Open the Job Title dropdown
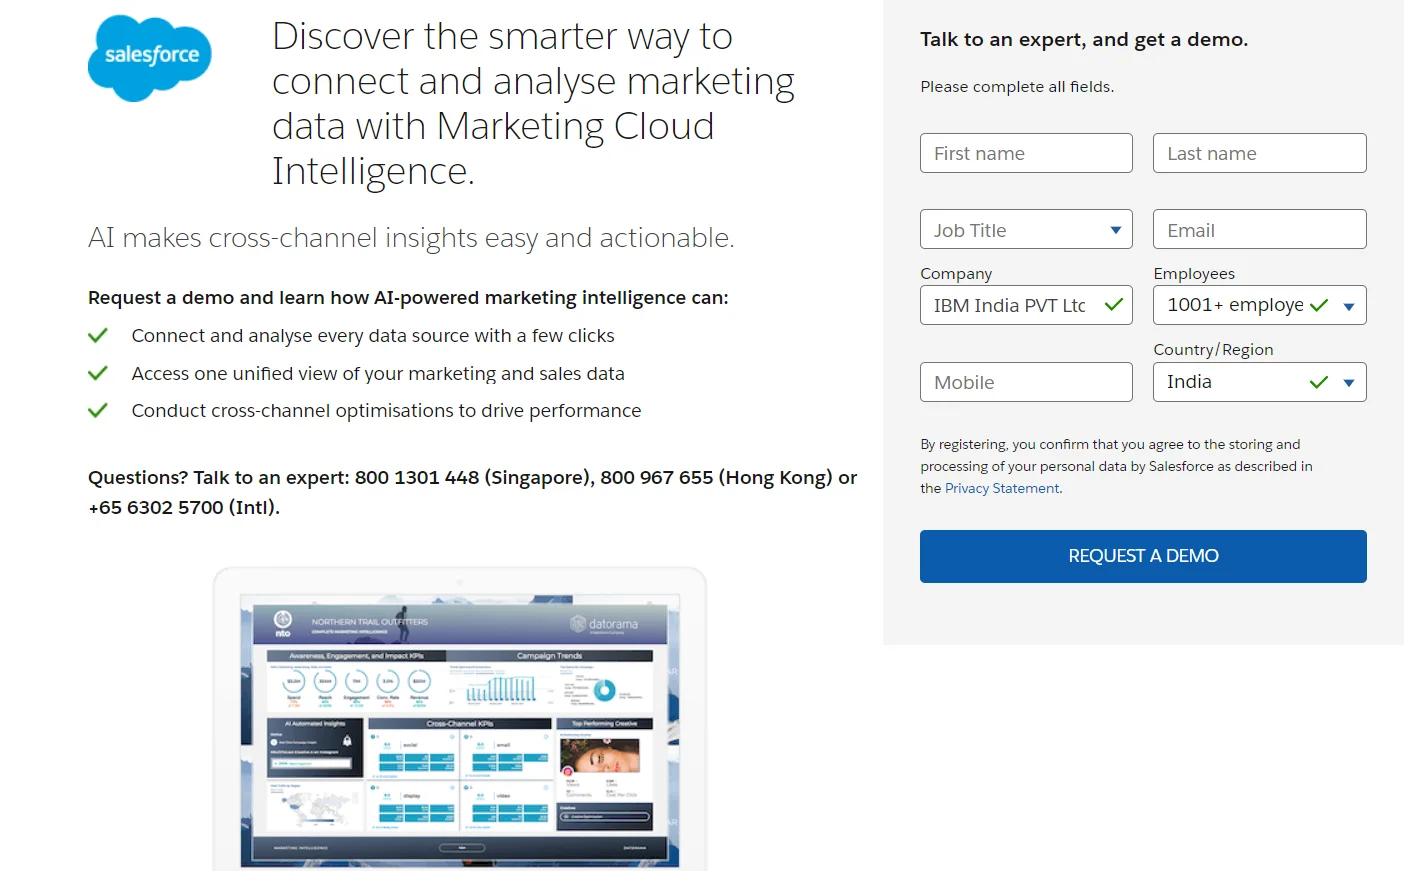Viewport: 1406px width, 871px height. click(x=1026, y=230)
